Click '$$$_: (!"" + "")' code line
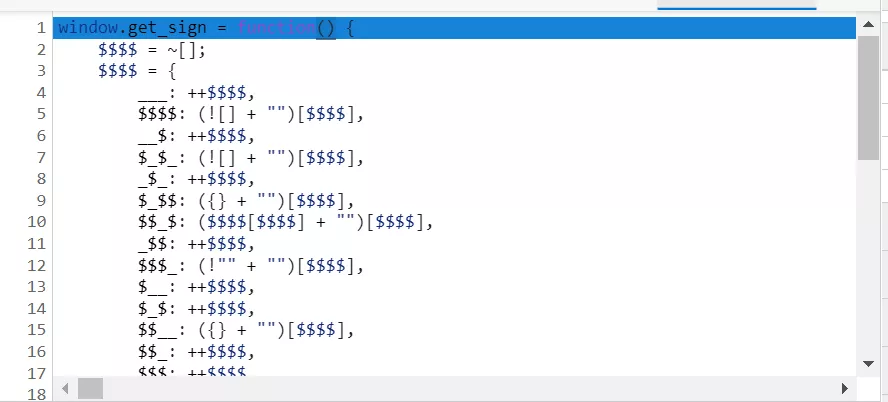The image size is (888, 402). click(250, 265)
